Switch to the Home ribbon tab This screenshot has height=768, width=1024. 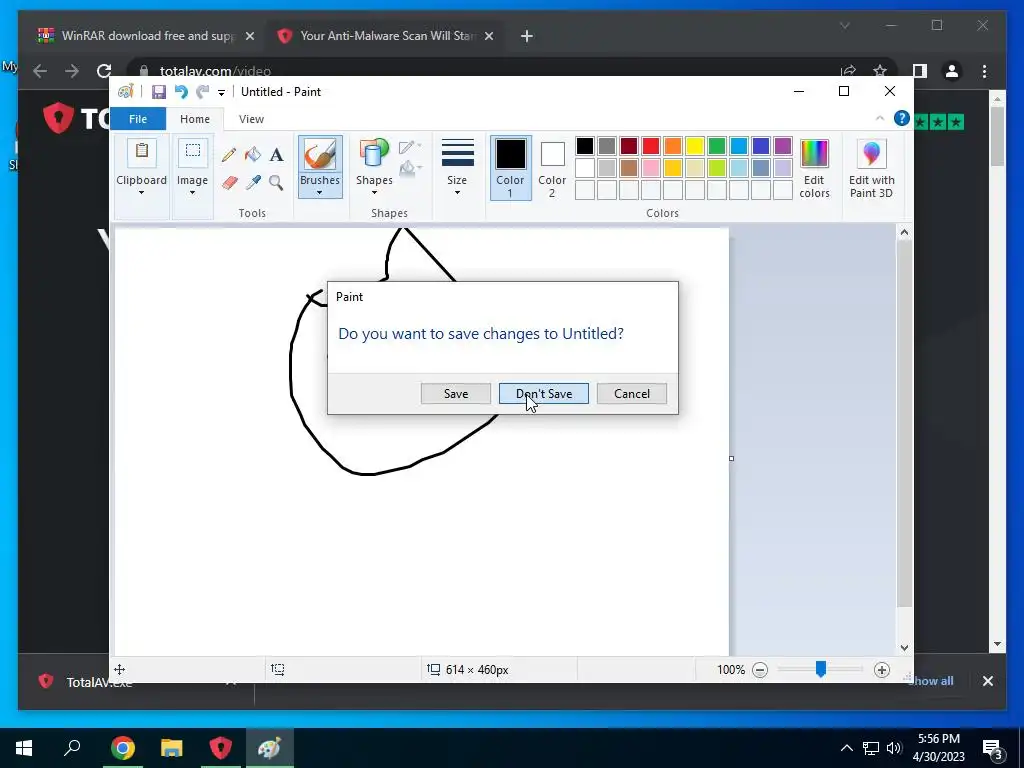(195, 119)
